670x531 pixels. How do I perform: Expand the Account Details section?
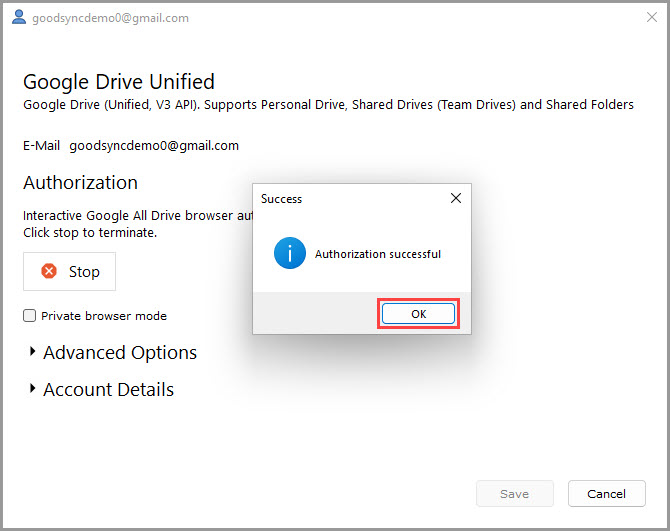click(102, 389)
